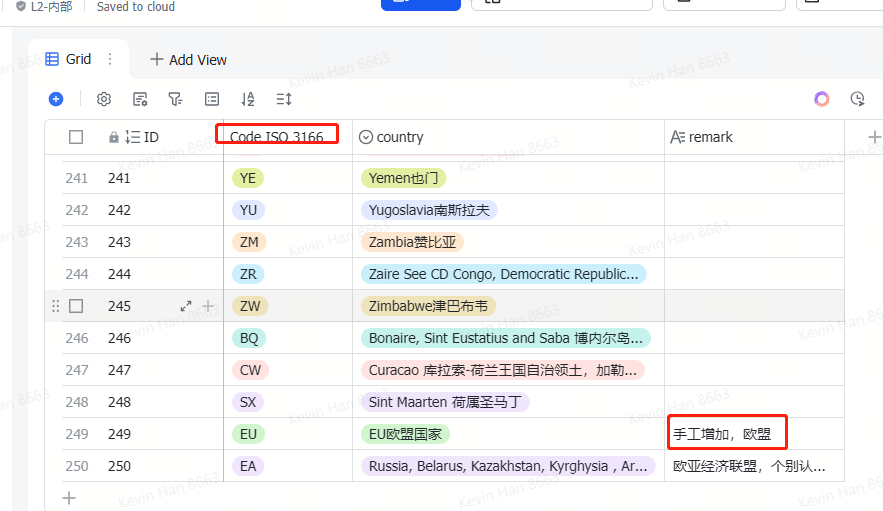Viewport: 883px width, 511px height.
Task: Click the BQ code tag
Action: 249,338
